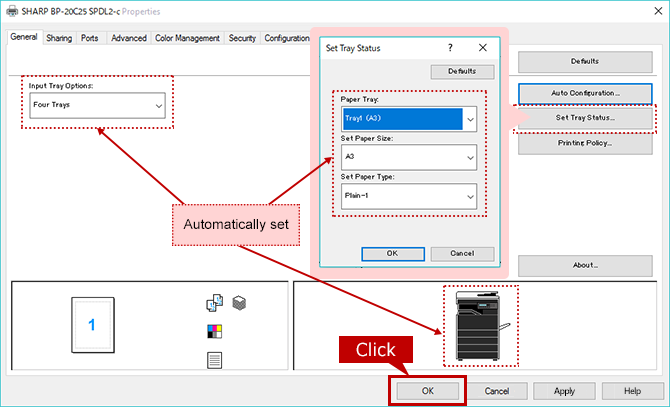Open the Color Management tab
The width and height of the screenshot is (670, 407).
187,38
